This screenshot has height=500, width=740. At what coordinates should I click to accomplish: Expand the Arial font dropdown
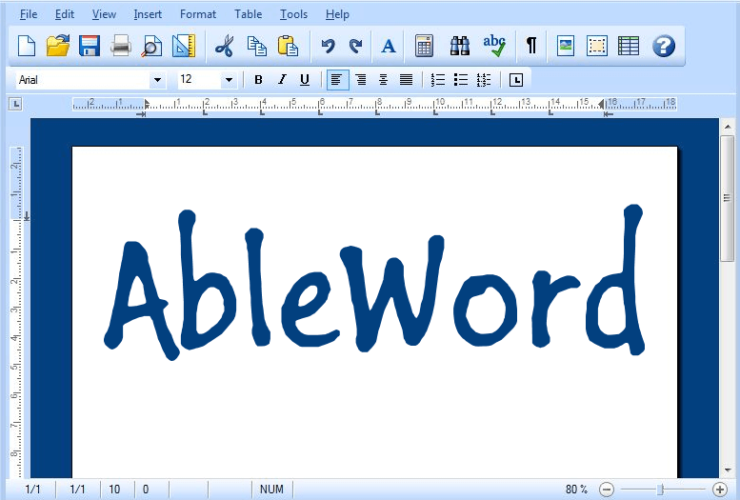click(158, 80)
